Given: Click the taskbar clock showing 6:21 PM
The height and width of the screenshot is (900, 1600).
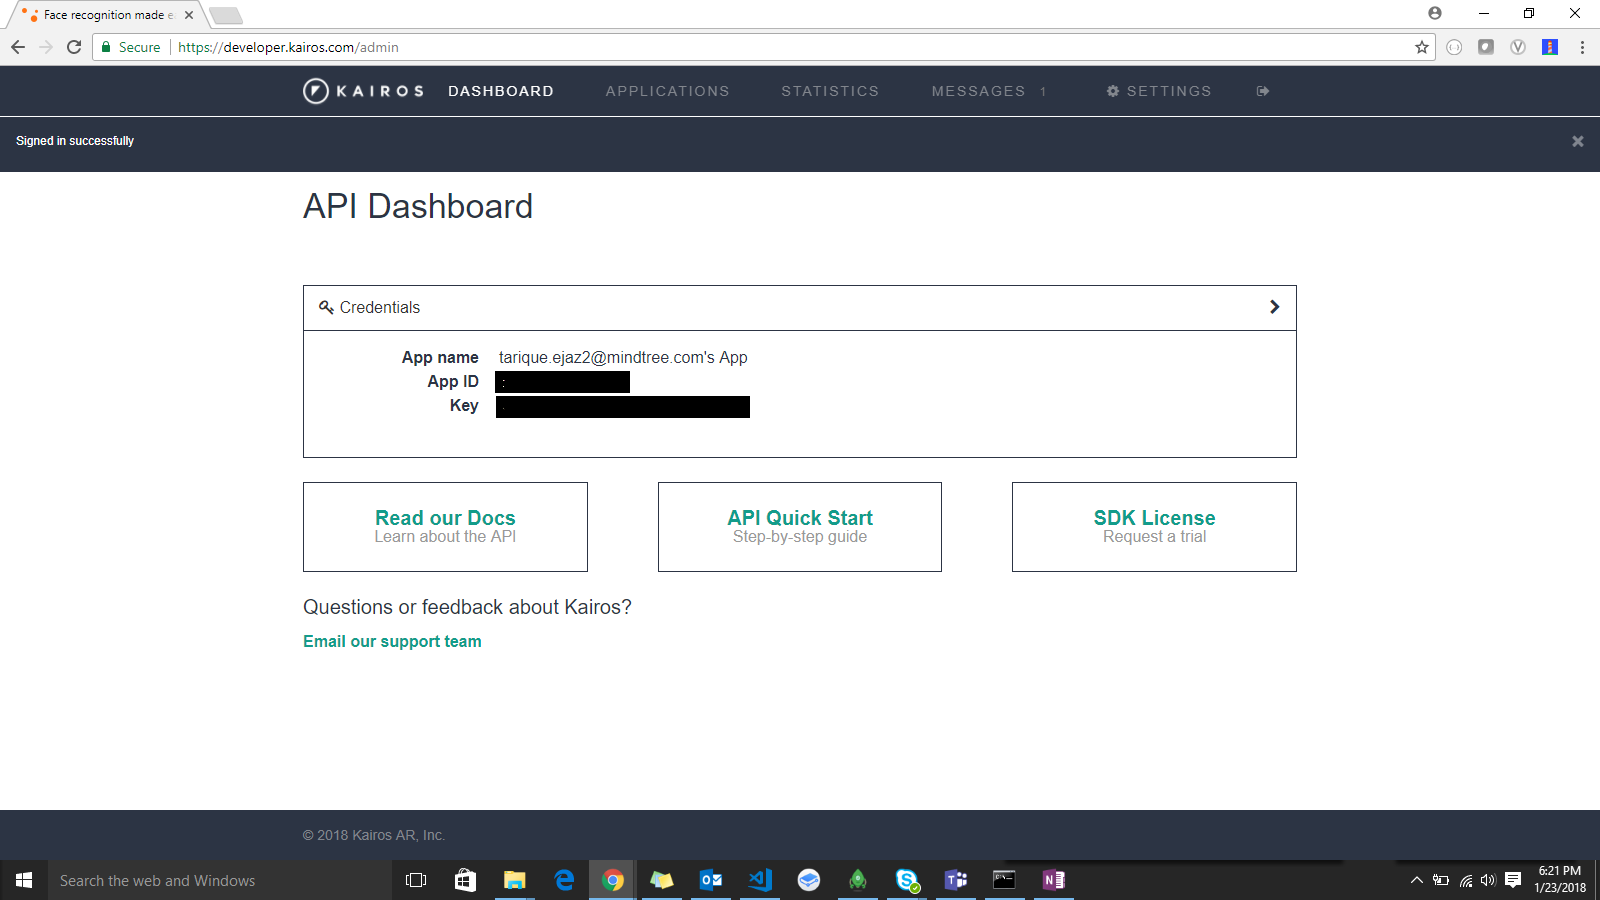Looking at the screenshot, I should point(1560,879).
